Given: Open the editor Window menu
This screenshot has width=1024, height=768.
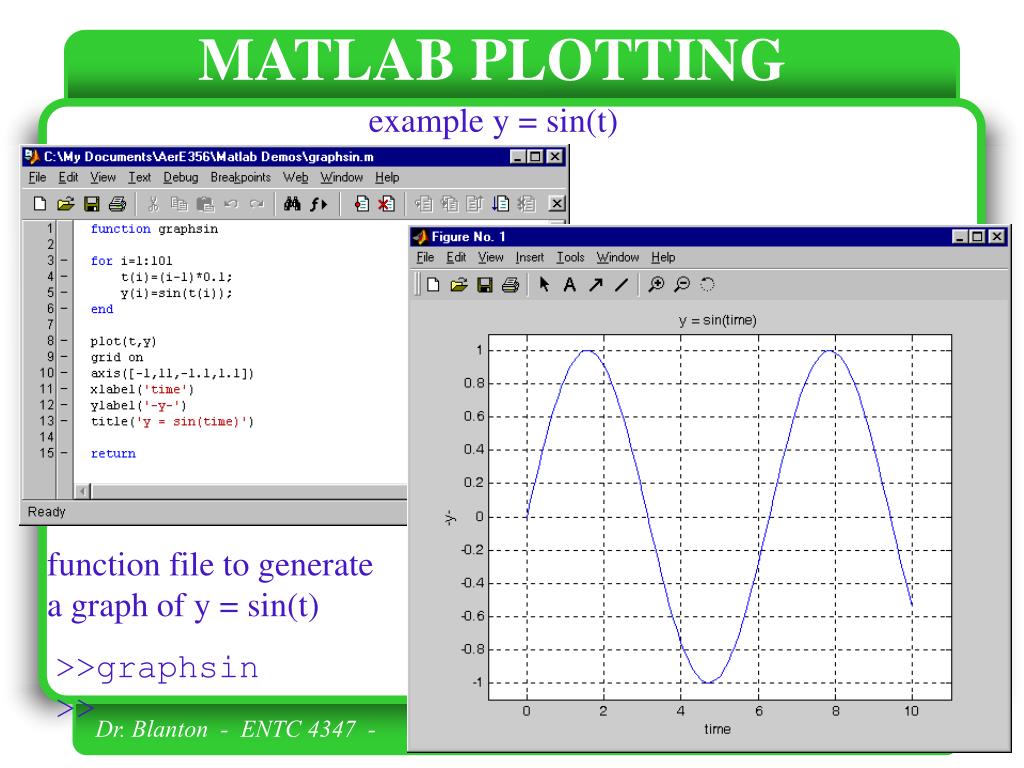Looking at the screenshot, I should [341, 178].
